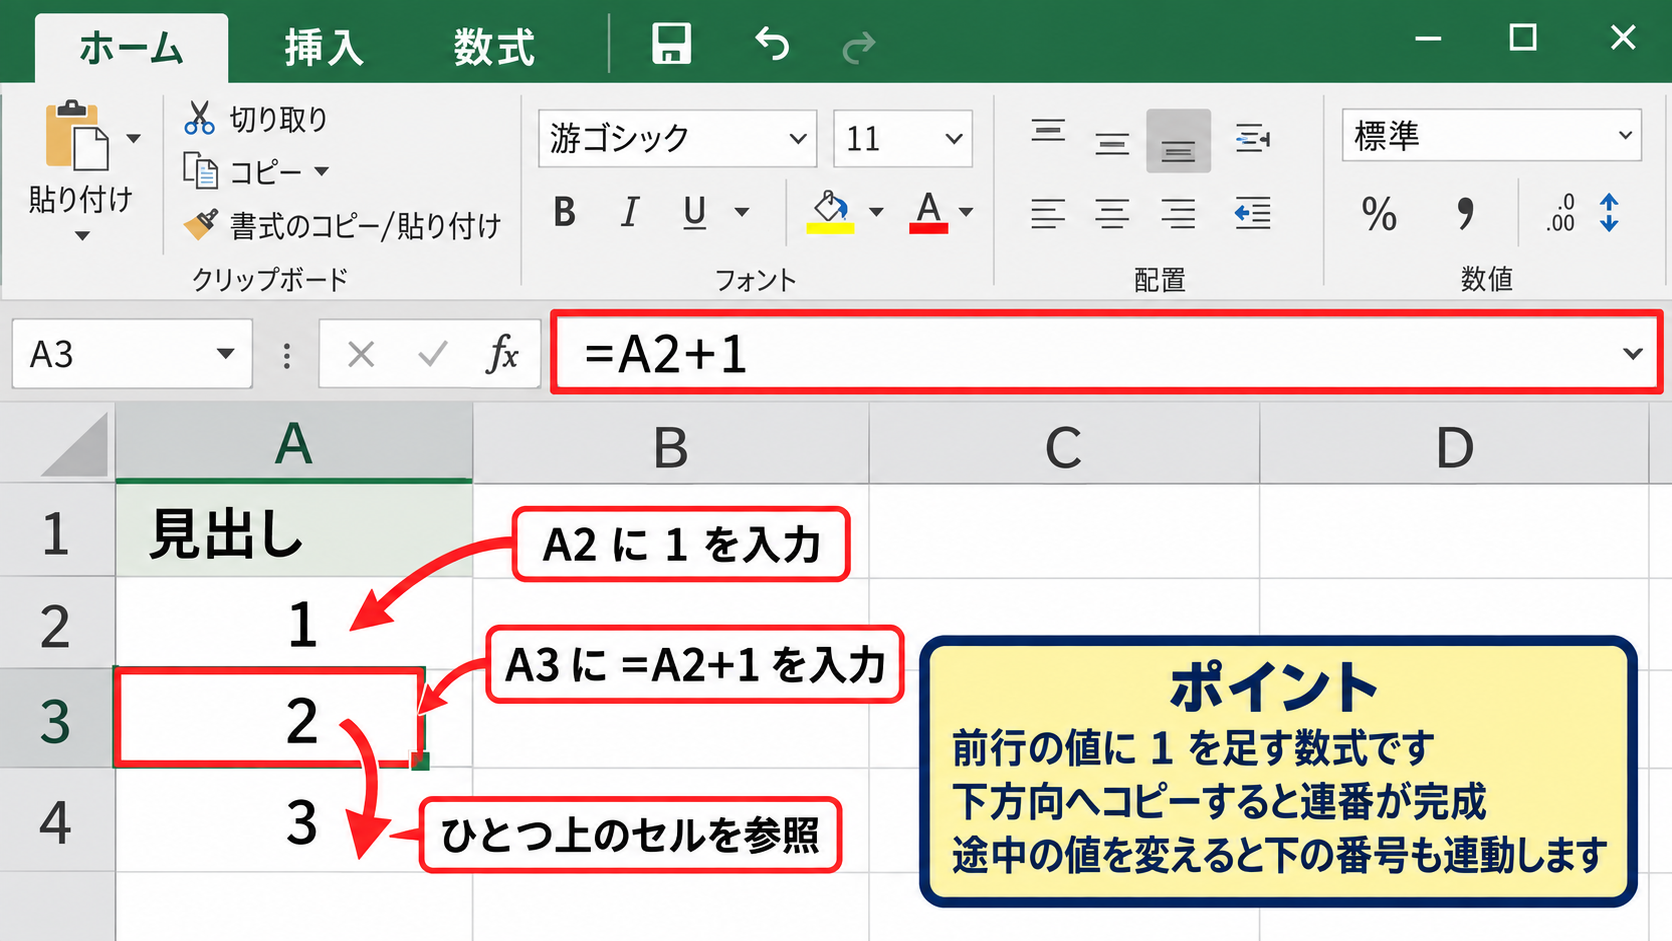
Task: Click the Redo arrow icon
Action: pos(859,46)
